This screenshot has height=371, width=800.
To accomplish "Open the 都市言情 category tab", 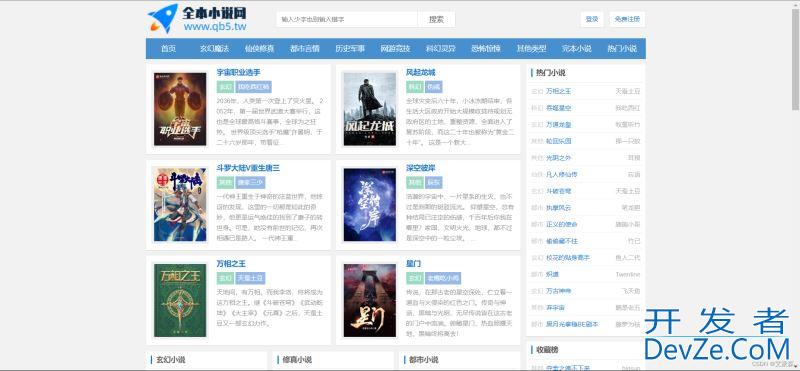I will (305, 49).
